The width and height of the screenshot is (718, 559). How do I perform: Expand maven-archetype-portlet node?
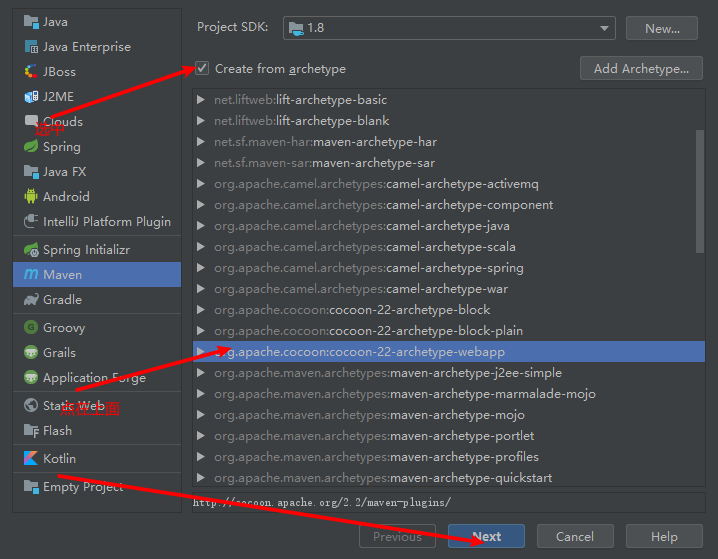[x=201, y=435]
